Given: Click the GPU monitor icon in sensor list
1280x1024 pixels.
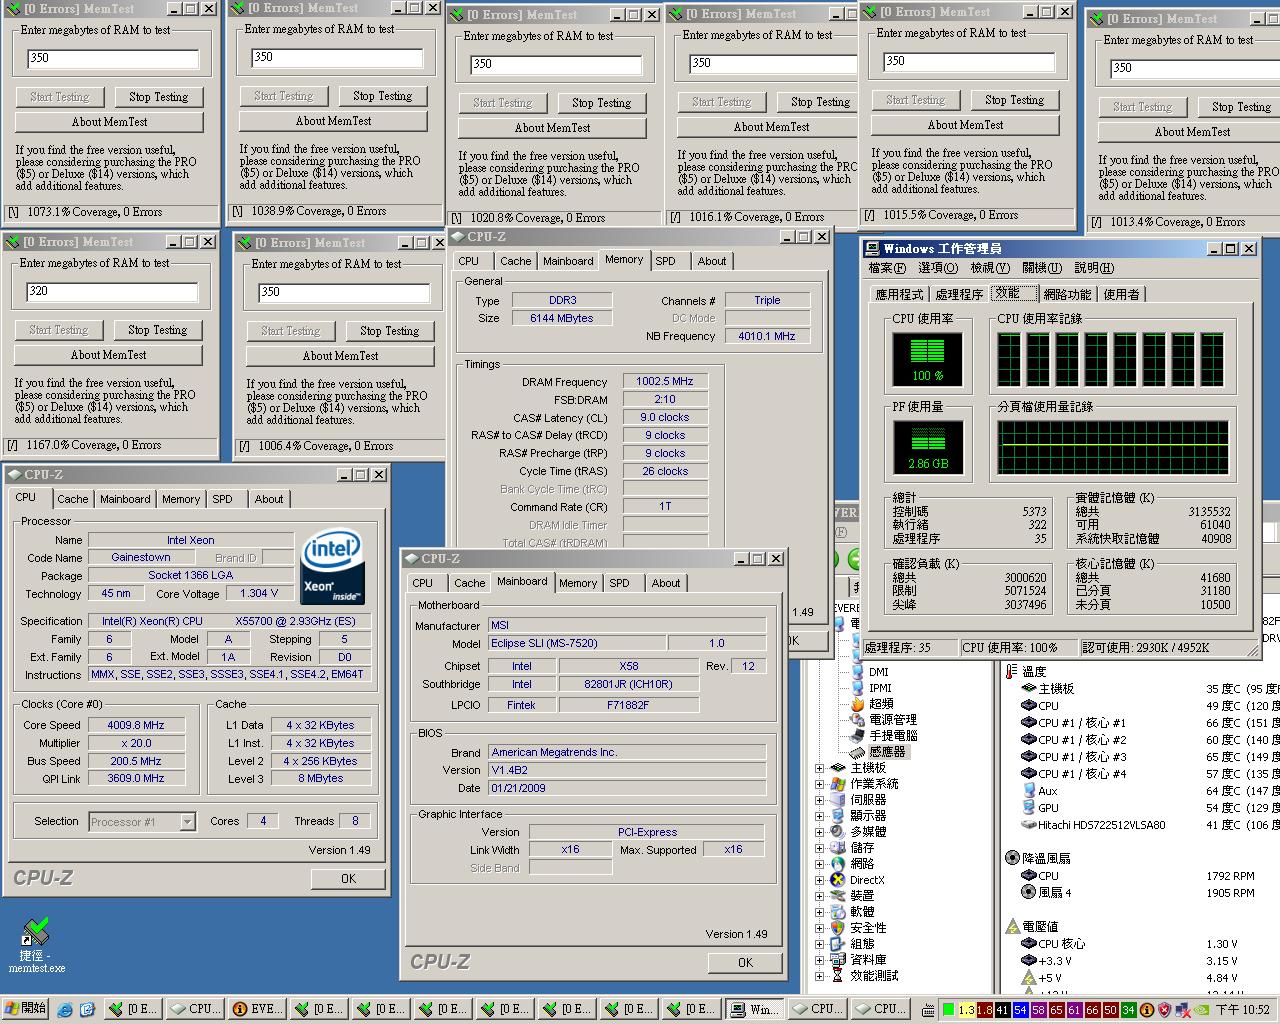Looking at the screenshot, I should (1029, 807).
